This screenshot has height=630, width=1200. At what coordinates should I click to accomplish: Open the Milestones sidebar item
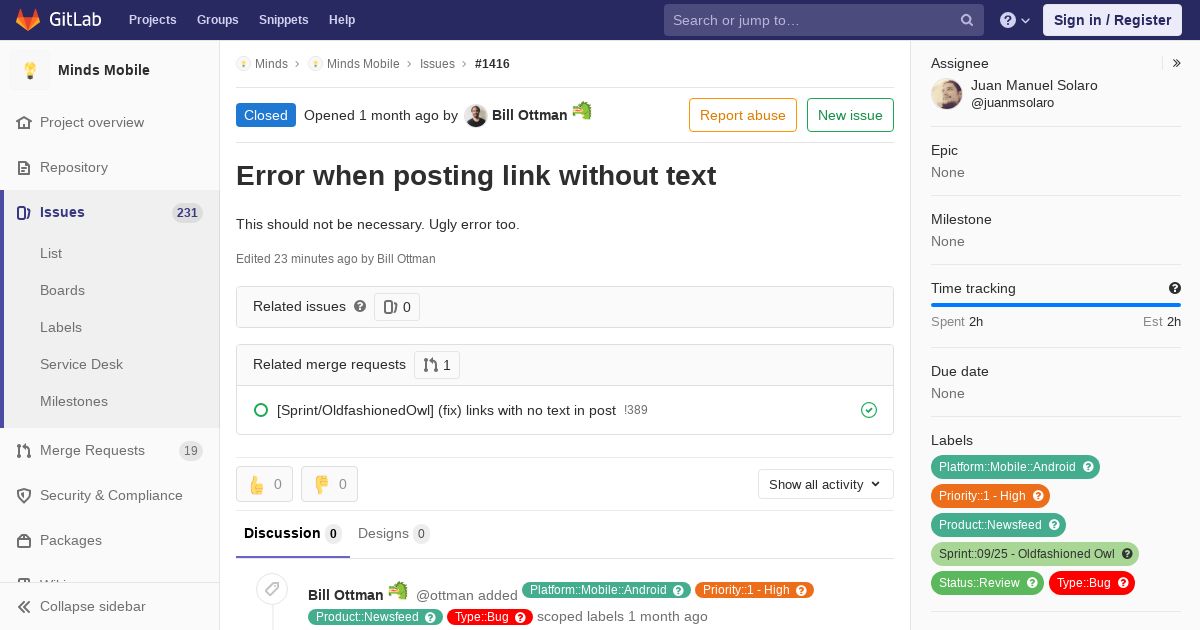coord(74,401)
